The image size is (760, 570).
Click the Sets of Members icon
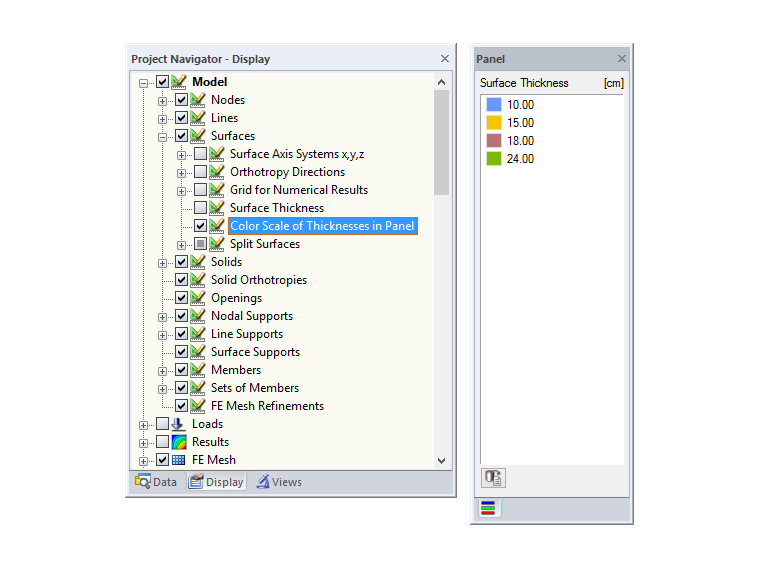[198, 388]
